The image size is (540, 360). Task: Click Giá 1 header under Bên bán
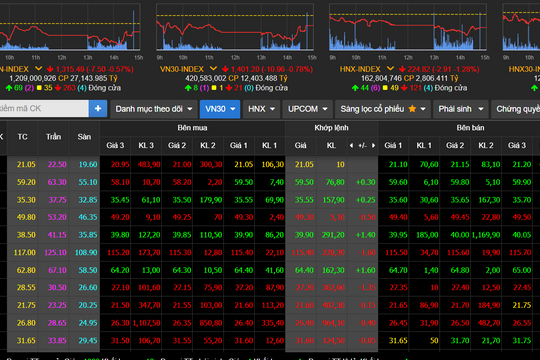pyautogui.click(x=393, y=145)
